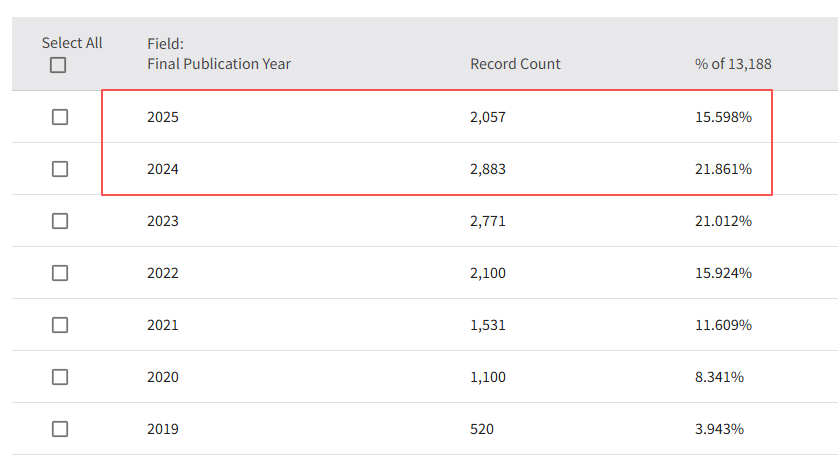Enable the checkbox next to 2023
This screenshot has width=838, height=456.
[x=60, y=221]
